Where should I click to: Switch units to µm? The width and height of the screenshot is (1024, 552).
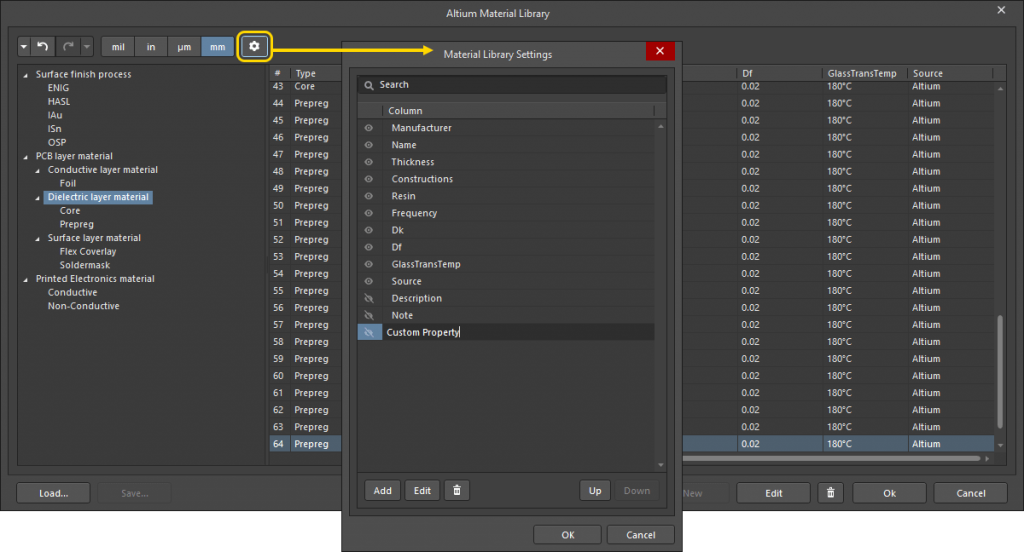[184, 46]
